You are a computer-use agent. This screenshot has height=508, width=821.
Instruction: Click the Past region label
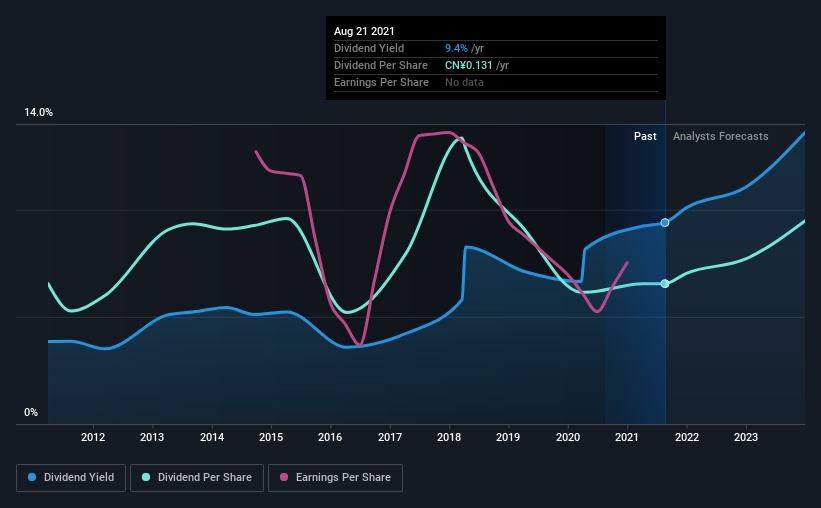[x=645, y=136]
